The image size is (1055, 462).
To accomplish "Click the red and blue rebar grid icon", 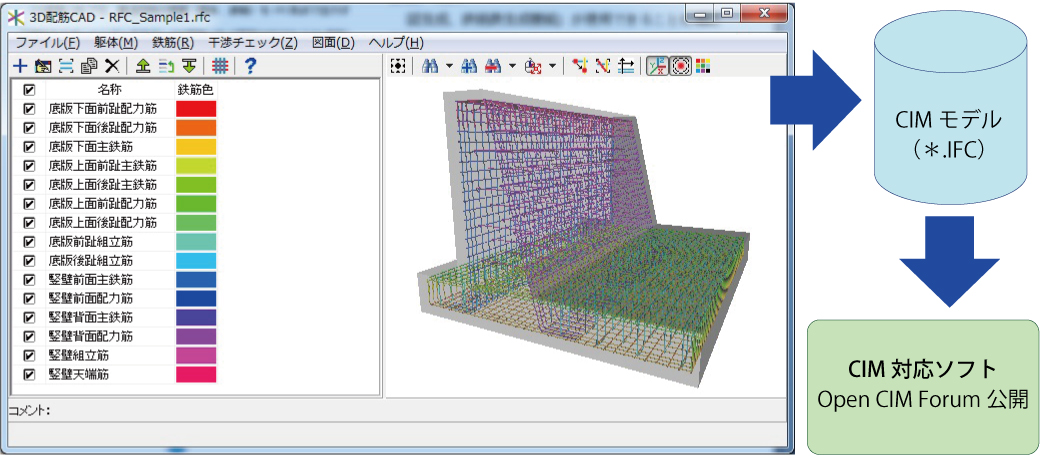I will point(220,66).
